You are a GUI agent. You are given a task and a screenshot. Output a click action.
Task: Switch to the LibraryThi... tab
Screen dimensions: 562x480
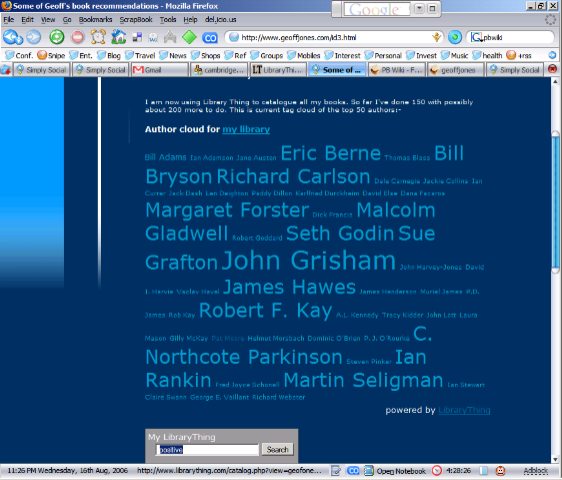coord(278,70)
